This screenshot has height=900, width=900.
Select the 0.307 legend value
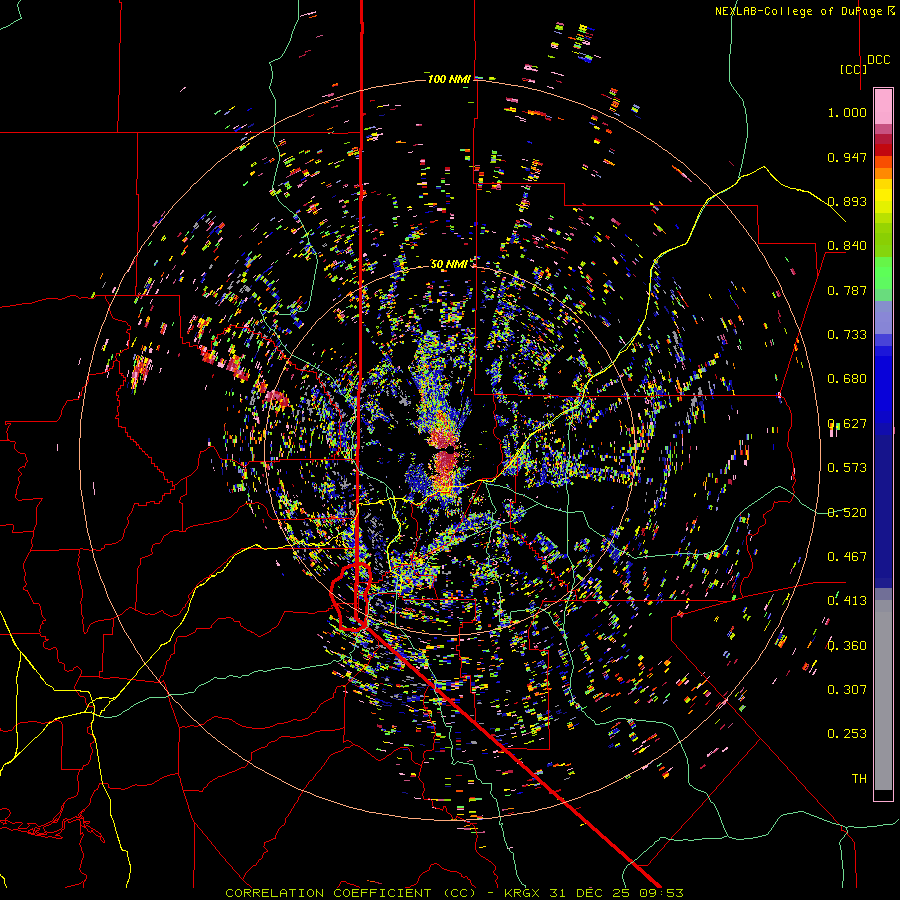tap(847, 690)
